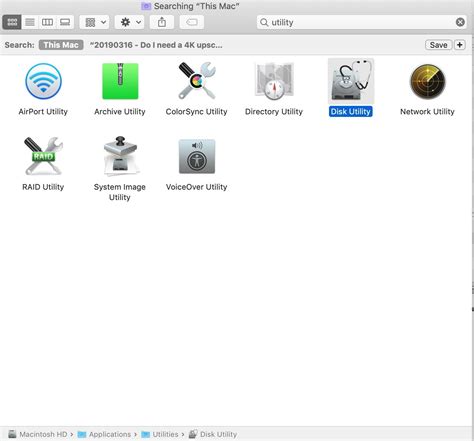Switch to list view in toolbar

coord(30,22)
